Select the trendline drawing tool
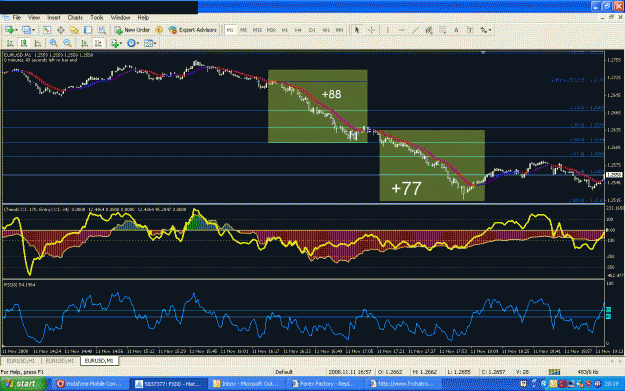Viewport: 625px width, 391px height. pos(415,30)
